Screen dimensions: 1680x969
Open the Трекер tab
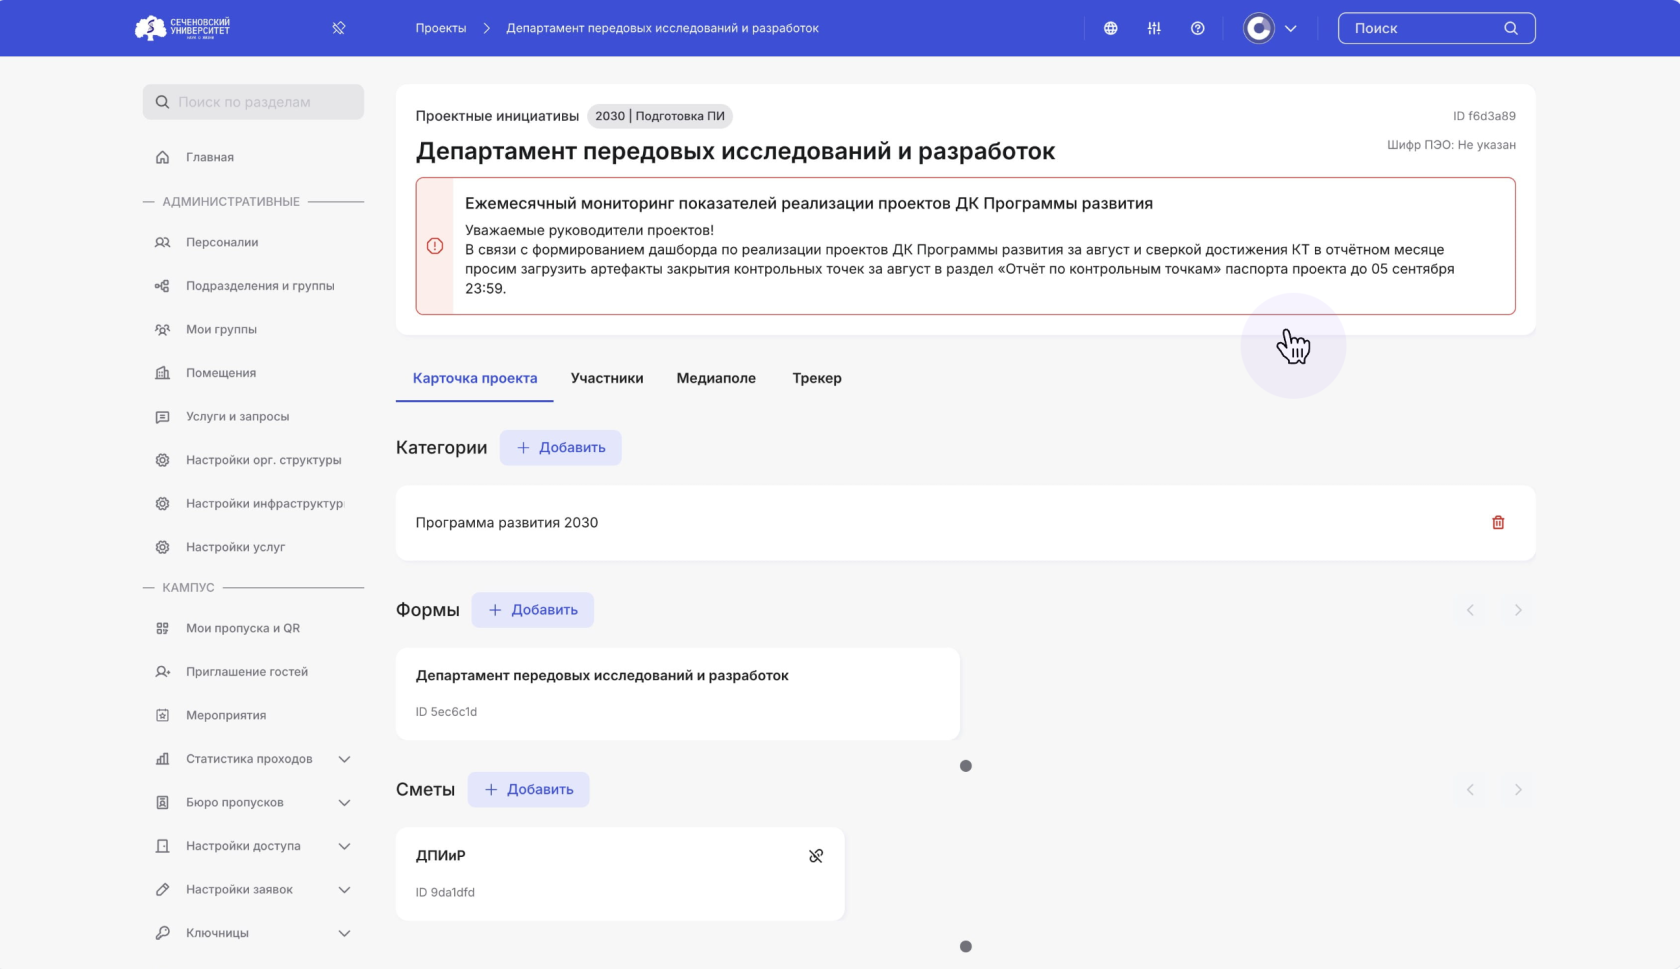click(x=816, y=378)
